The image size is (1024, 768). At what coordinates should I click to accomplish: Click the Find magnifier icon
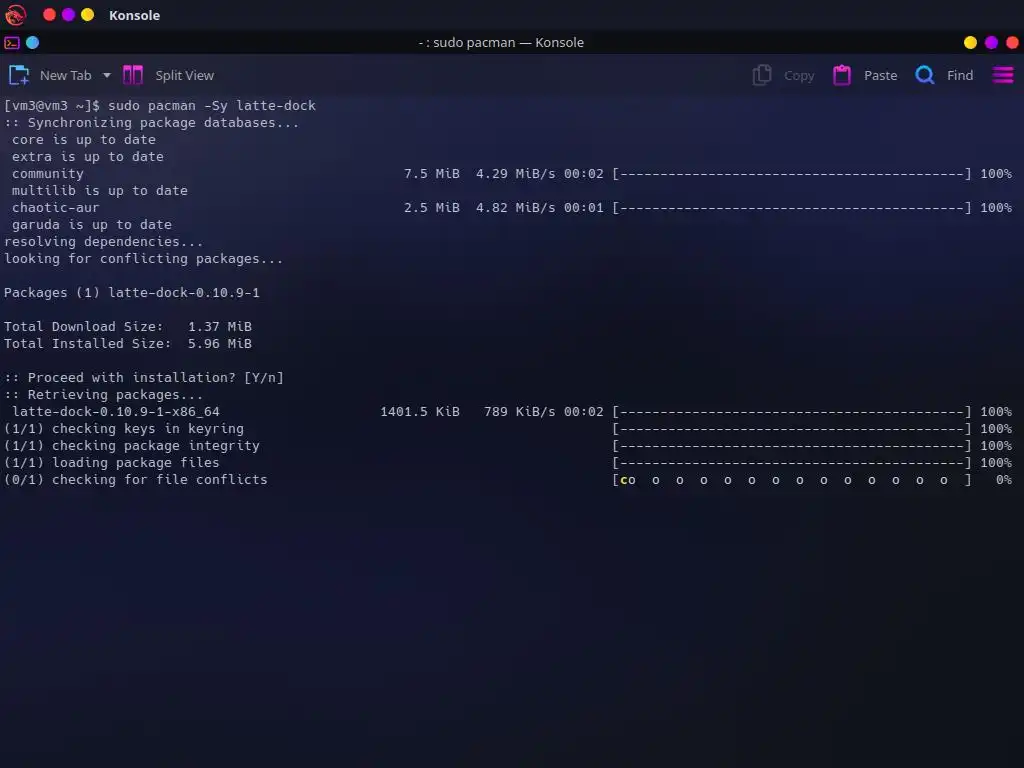(925, 75)
